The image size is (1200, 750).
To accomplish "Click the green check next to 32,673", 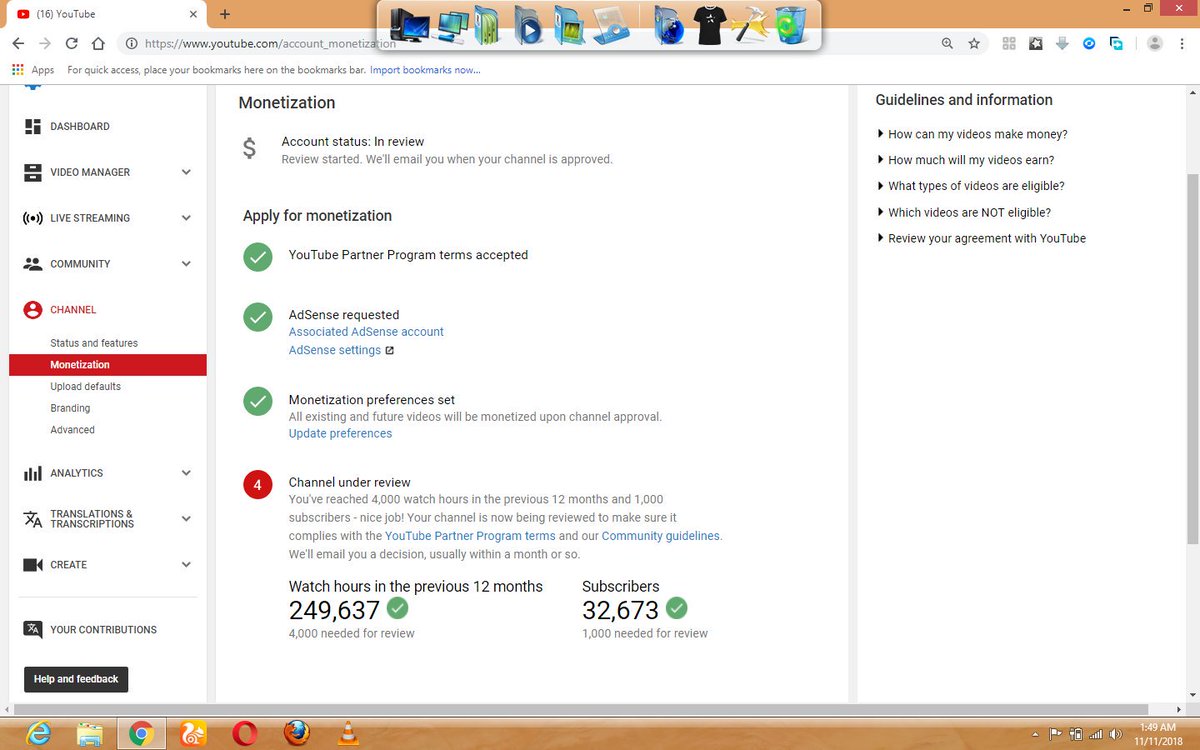I will point(677,608).
